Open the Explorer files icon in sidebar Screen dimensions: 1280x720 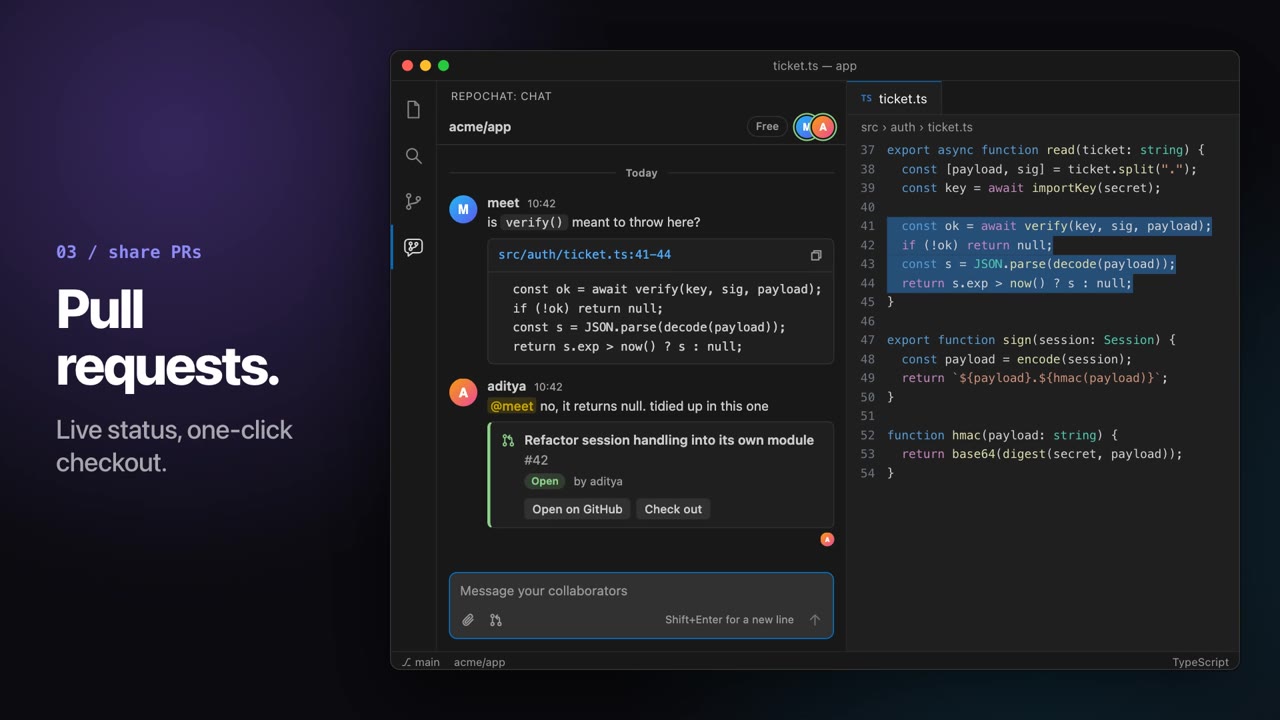pos(413,110)
